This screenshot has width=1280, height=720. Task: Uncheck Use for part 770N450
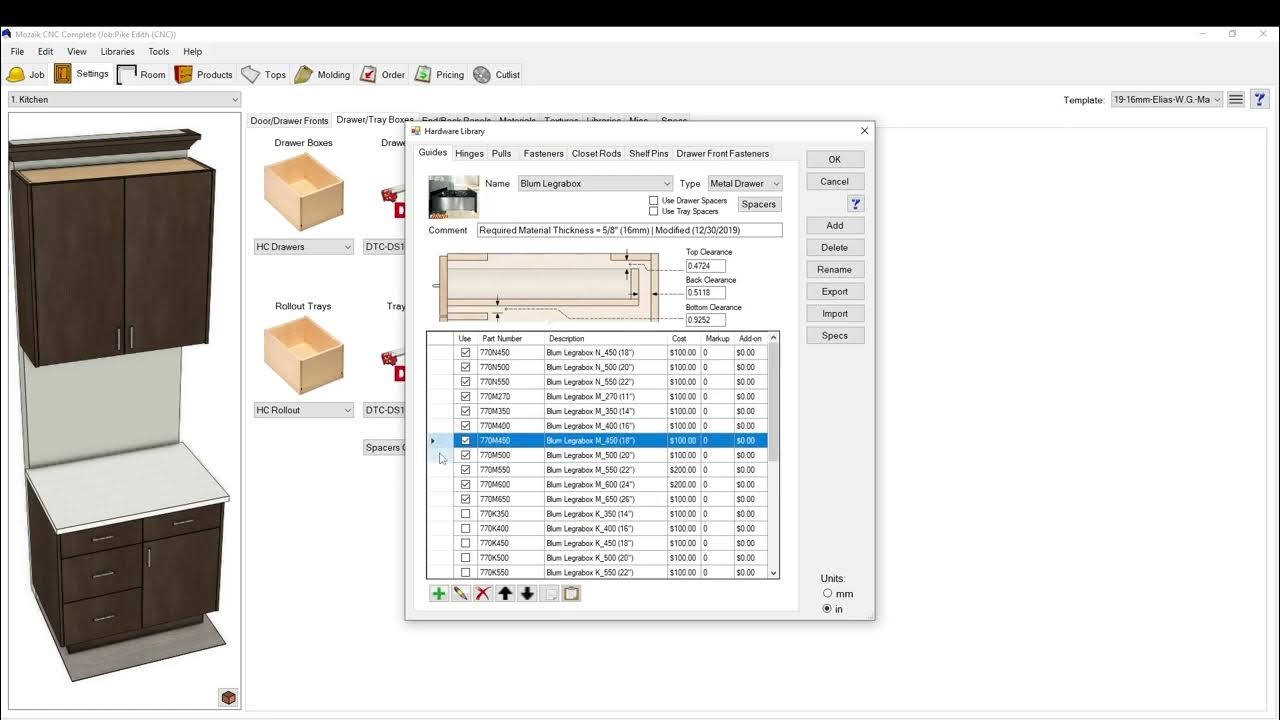(465, 352)
